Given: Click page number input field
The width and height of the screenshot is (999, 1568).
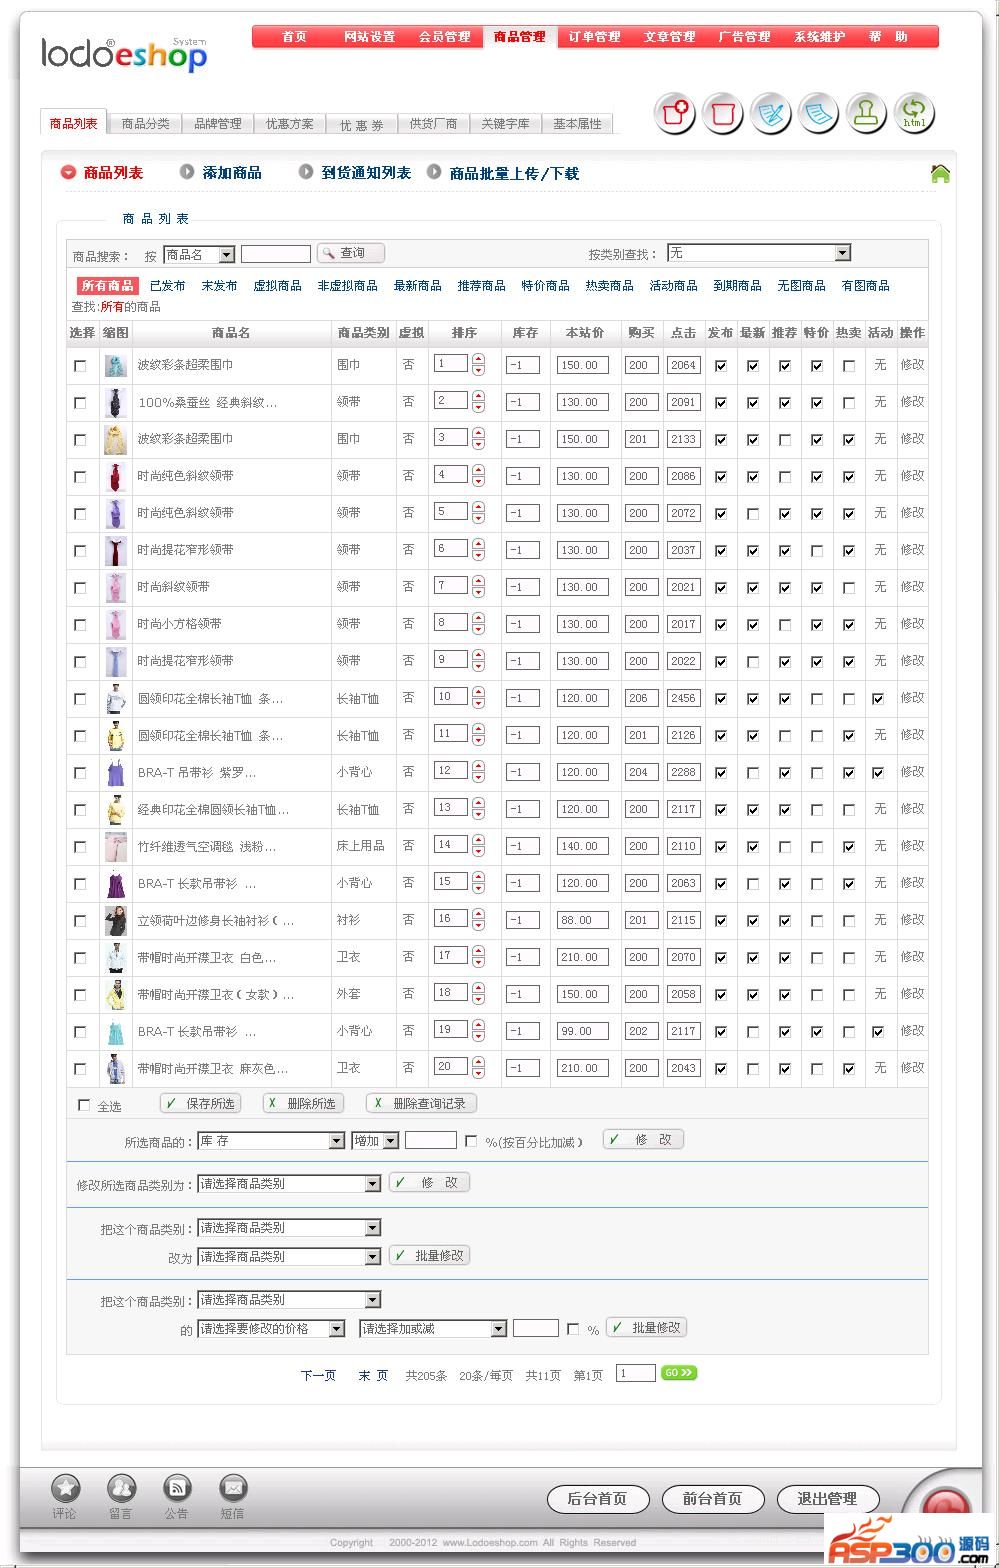Looking at the screenshot, I should (636, 1374).
